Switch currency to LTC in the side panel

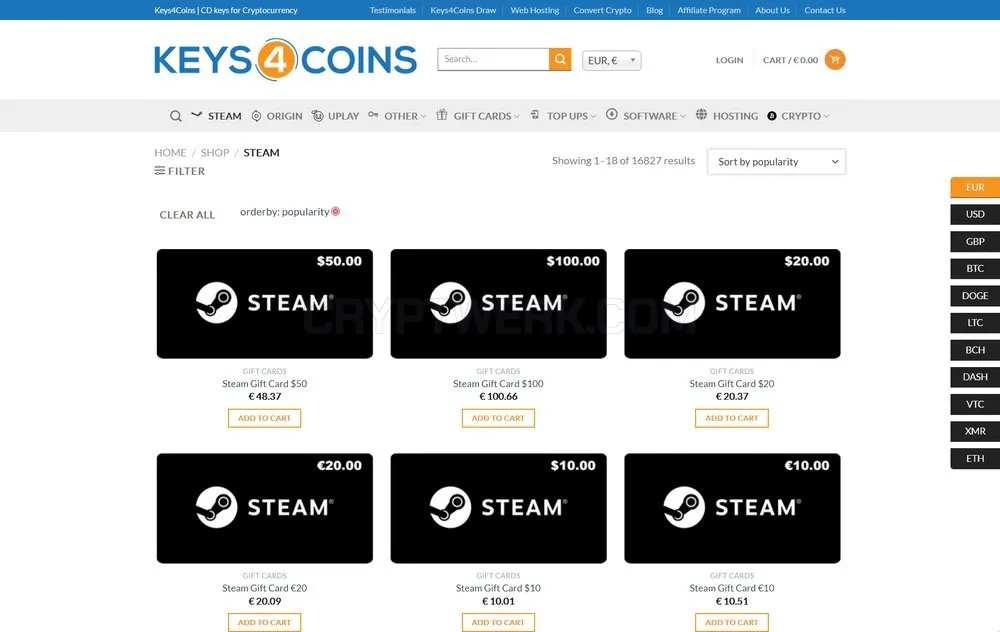pyautogui.click(x=975, y=323)
